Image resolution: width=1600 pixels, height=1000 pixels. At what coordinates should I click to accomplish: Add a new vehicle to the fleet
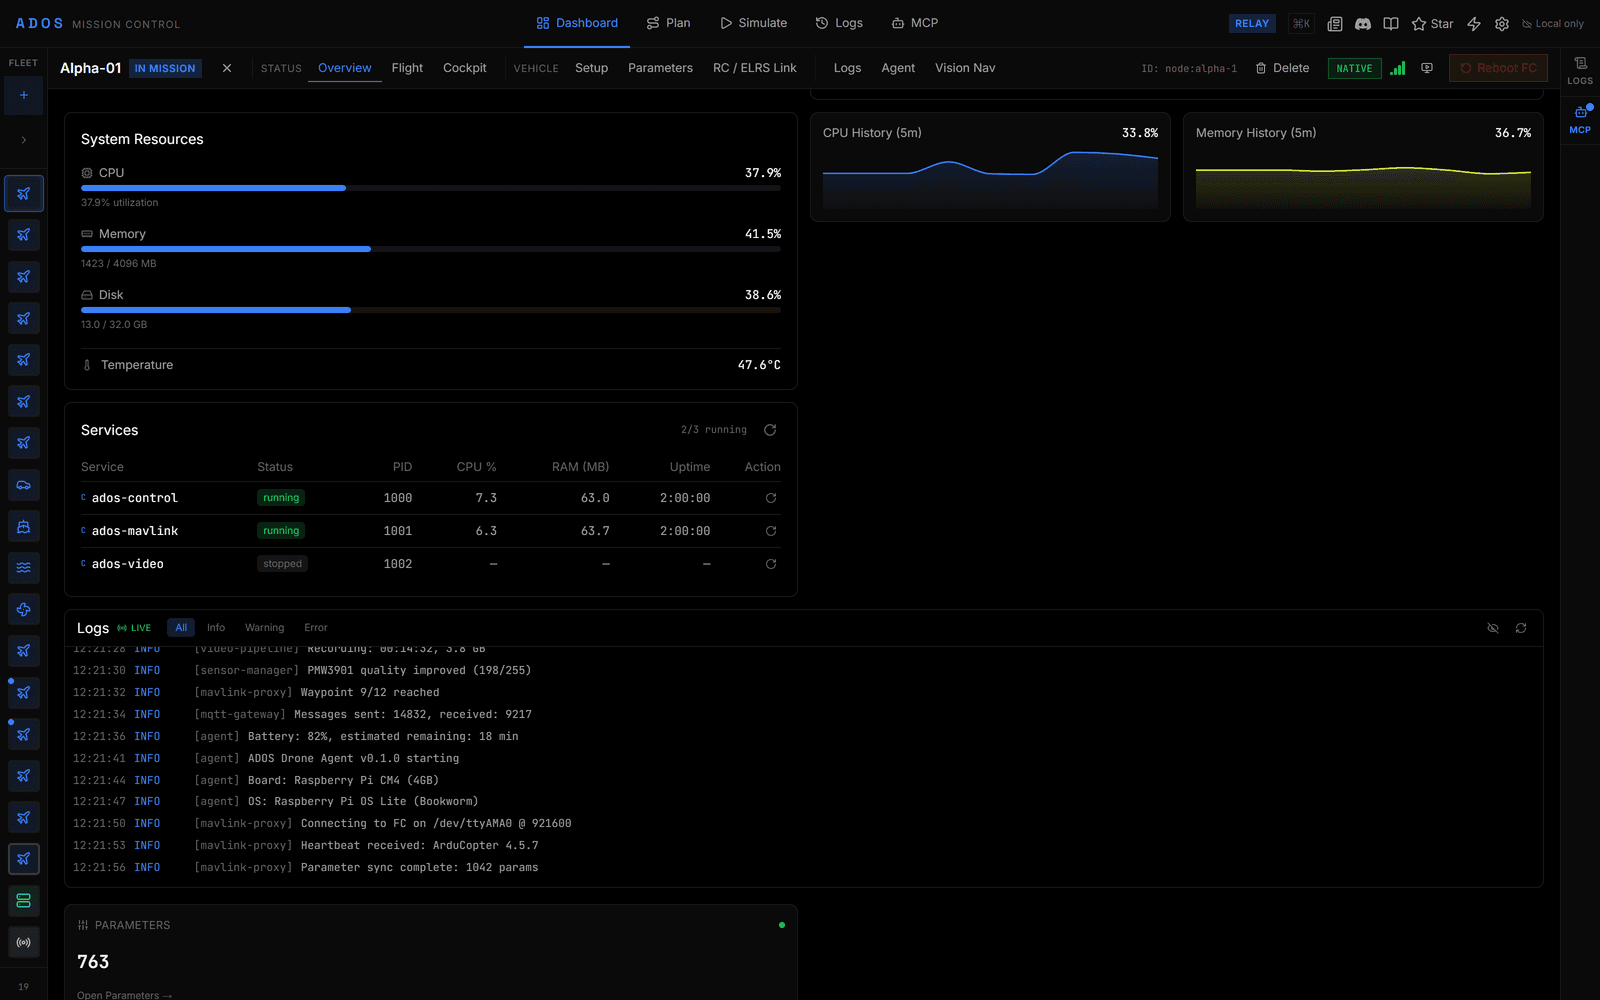coord(23,96)
